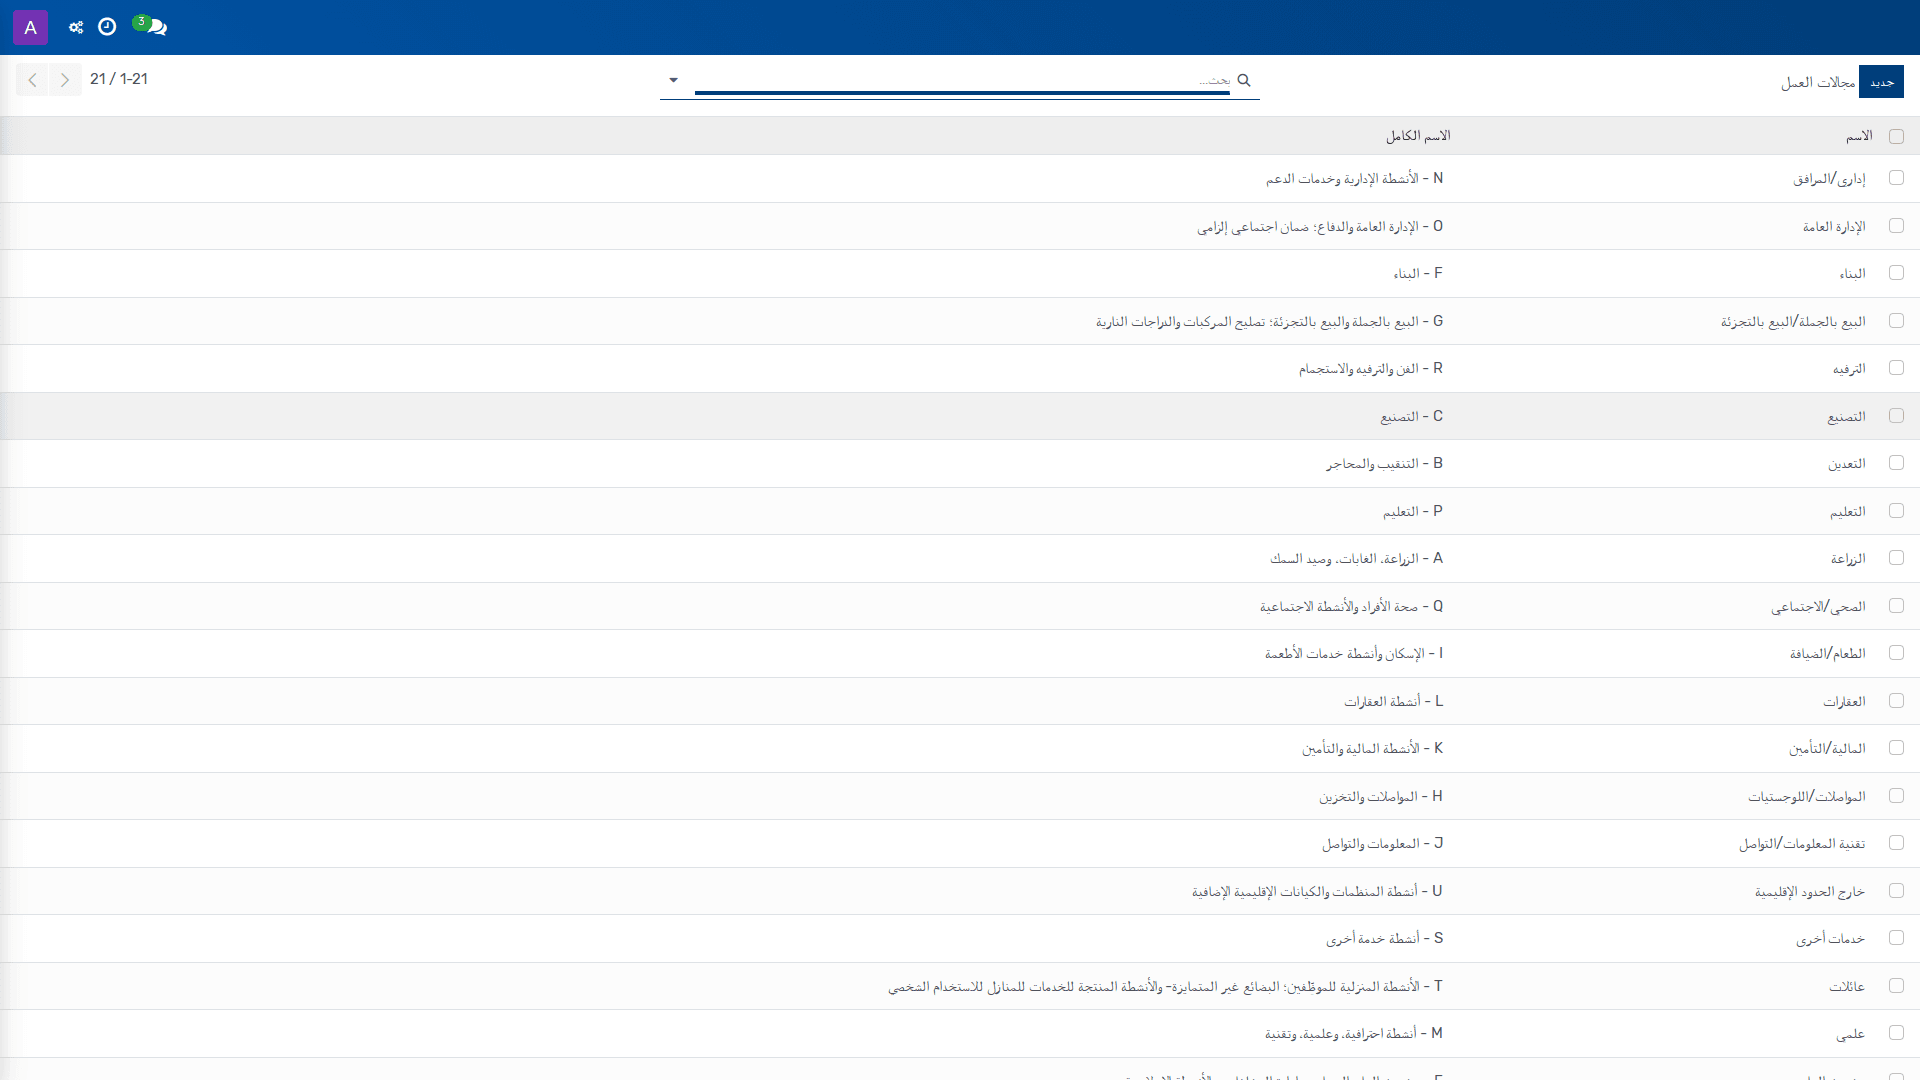Screen dimensions: 1920x1080
Task: Check the خارج الحدود الإقليمية row checkbox
Action: pyautogui.click(x=1896, y=891)
